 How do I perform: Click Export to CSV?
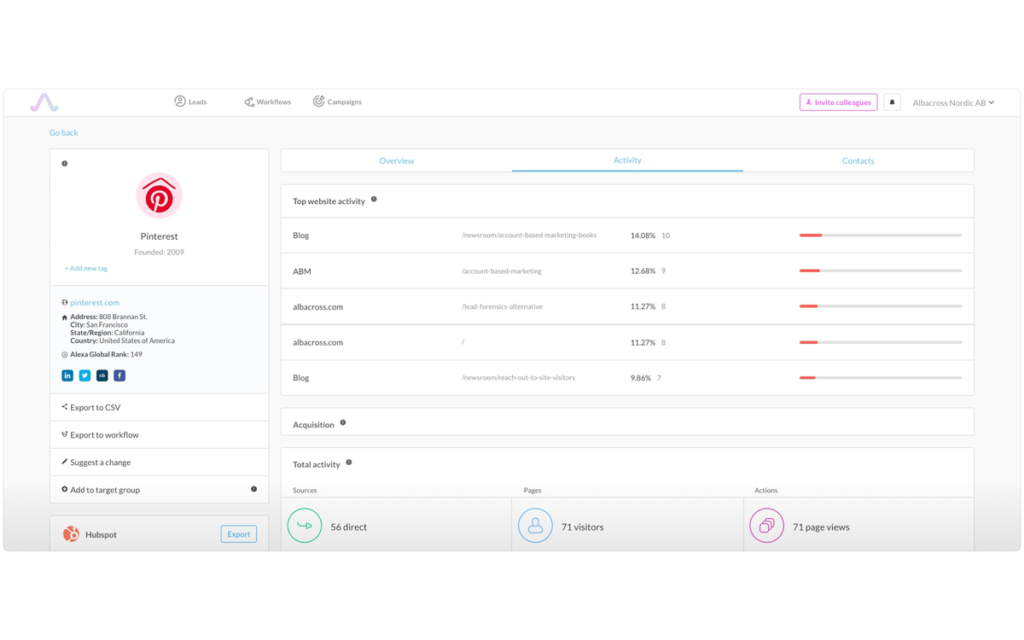(159, 408)
